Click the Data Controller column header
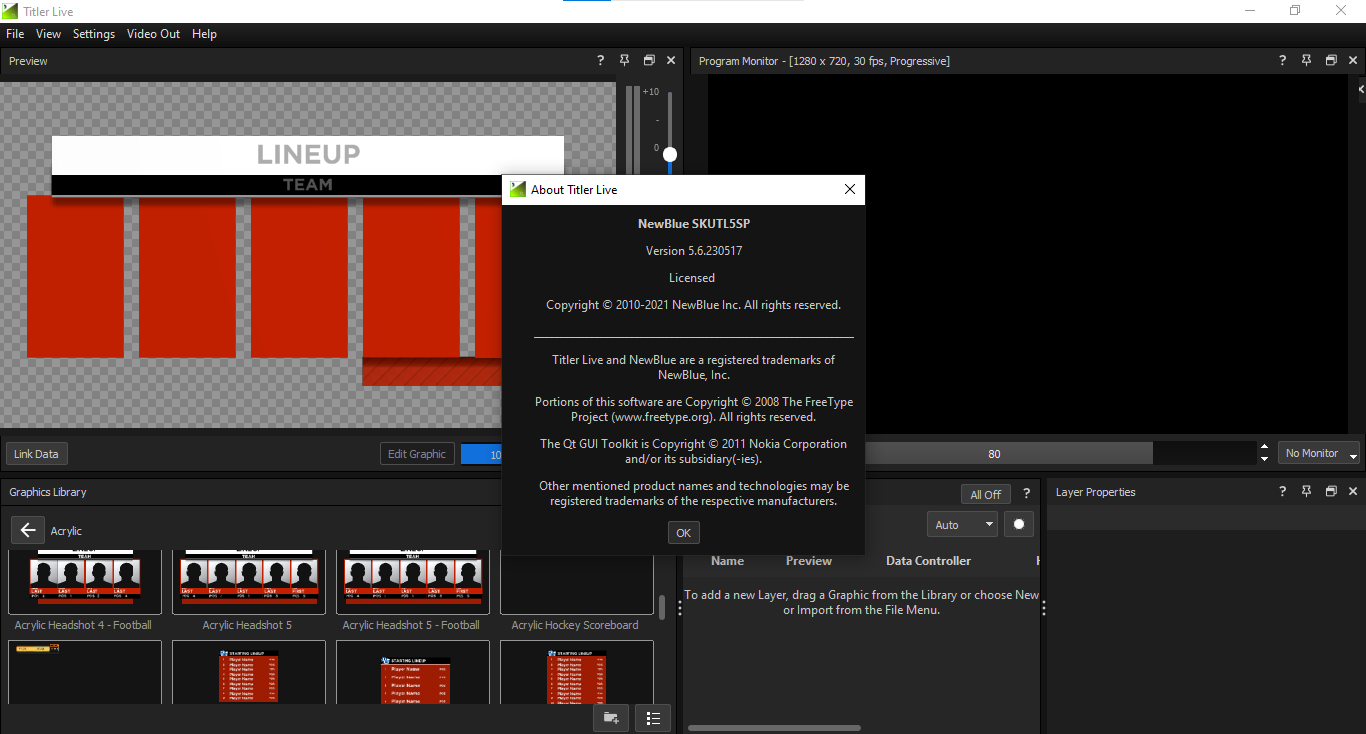 pyautogui.click(x=928, y=561)
